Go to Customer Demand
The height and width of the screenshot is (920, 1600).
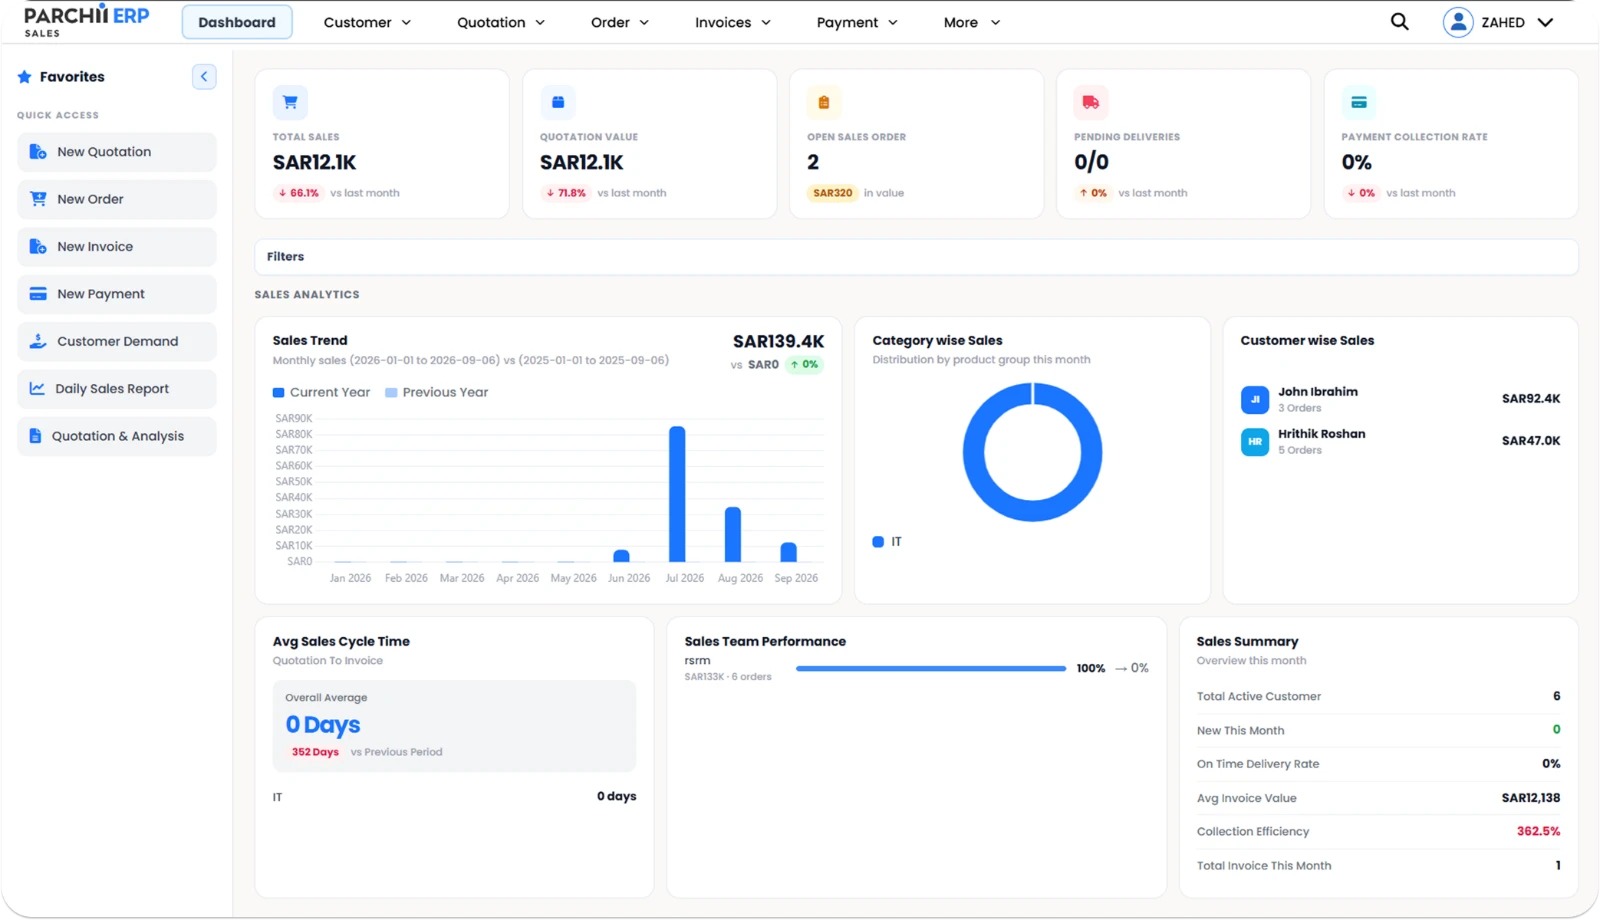[117, 341]
